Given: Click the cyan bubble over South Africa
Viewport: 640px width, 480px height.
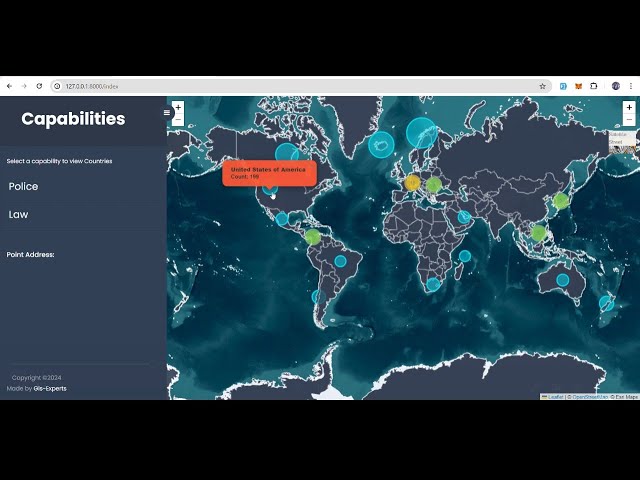Looking at the screenshot, I should tap(433, 284).
